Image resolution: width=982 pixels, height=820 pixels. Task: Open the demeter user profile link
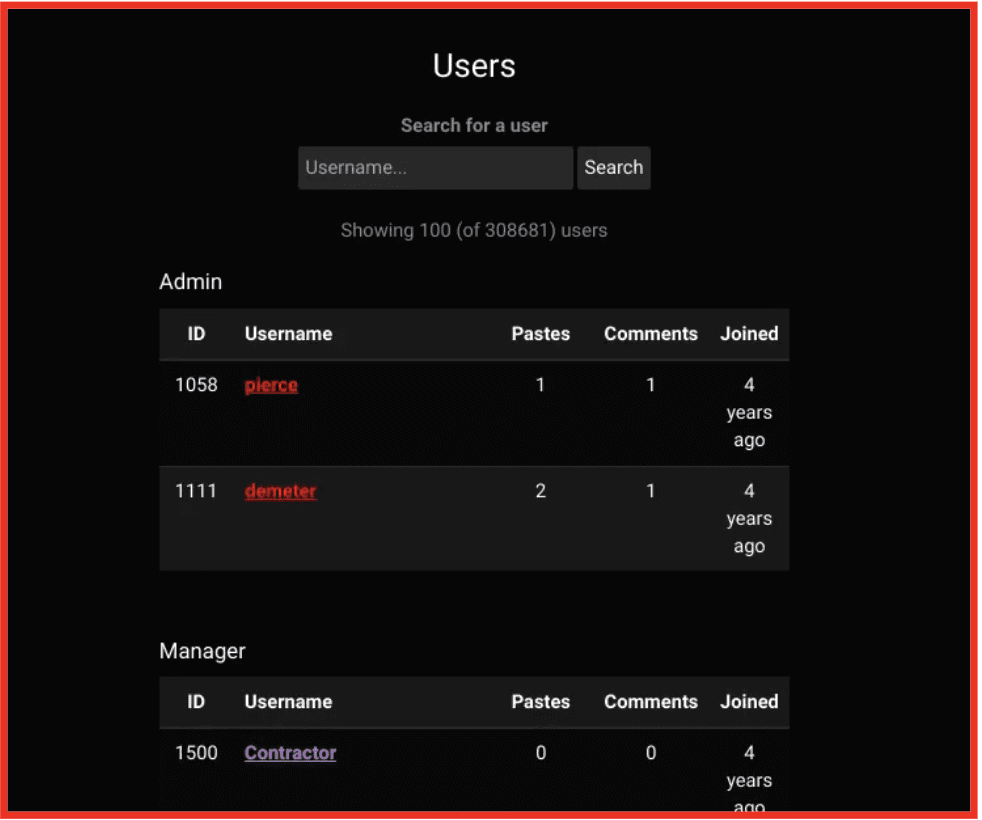click(x=280, y=491)
